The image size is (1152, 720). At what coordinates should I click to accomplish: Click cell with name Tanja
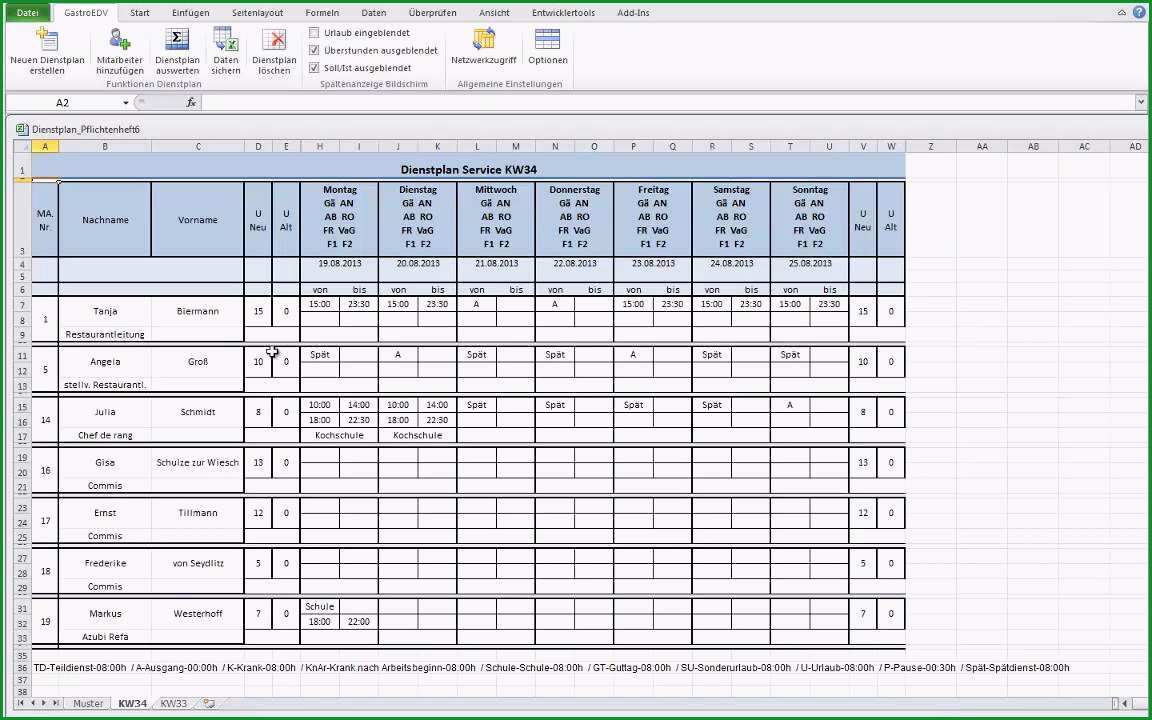tap(105, 311)
